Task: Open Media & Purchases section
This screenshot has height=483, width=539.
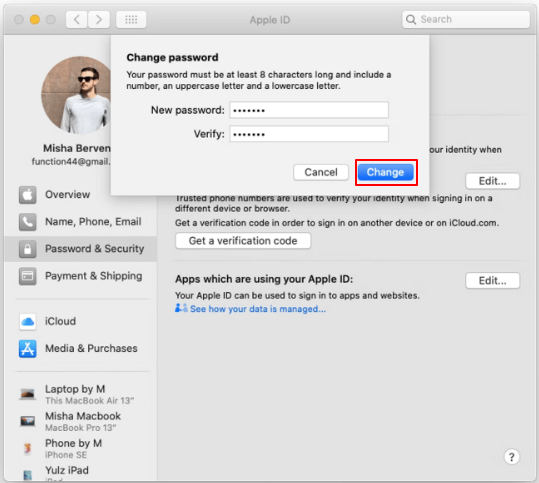Action: tap(80, 349)
